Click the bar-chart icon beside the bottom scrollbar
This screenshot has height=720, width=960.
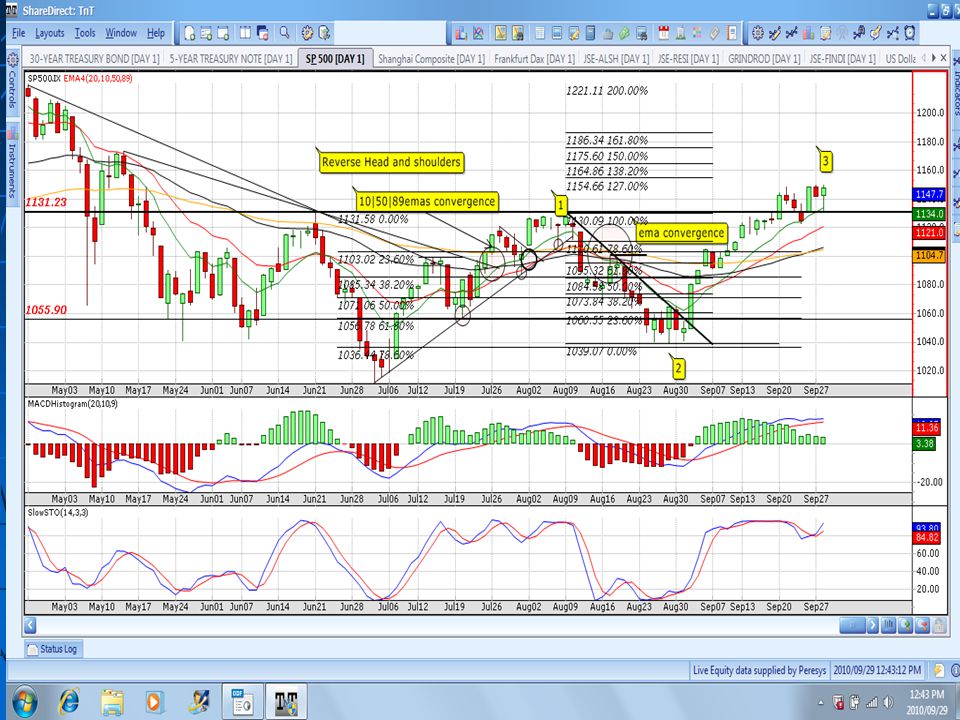coord(888,626)
